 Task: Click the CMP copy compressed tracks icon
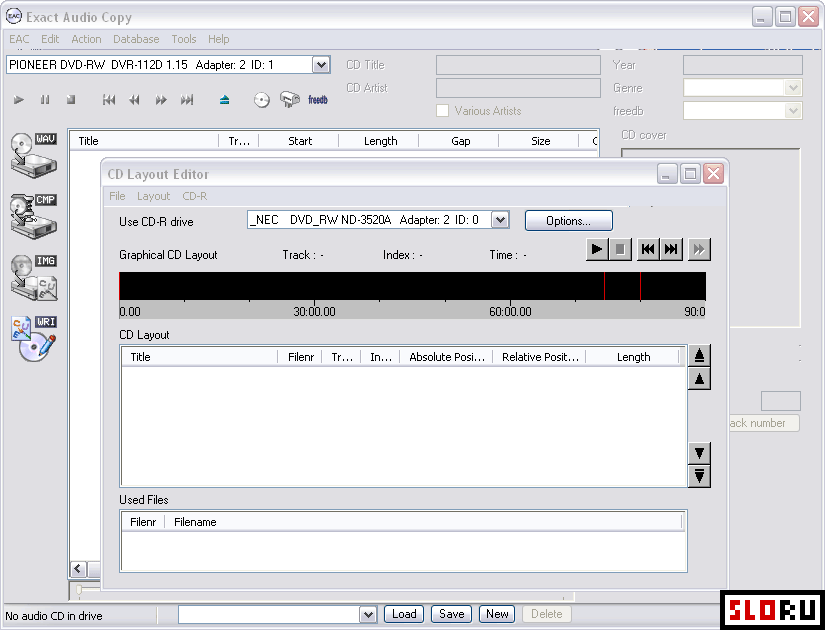tap(34, 216)
